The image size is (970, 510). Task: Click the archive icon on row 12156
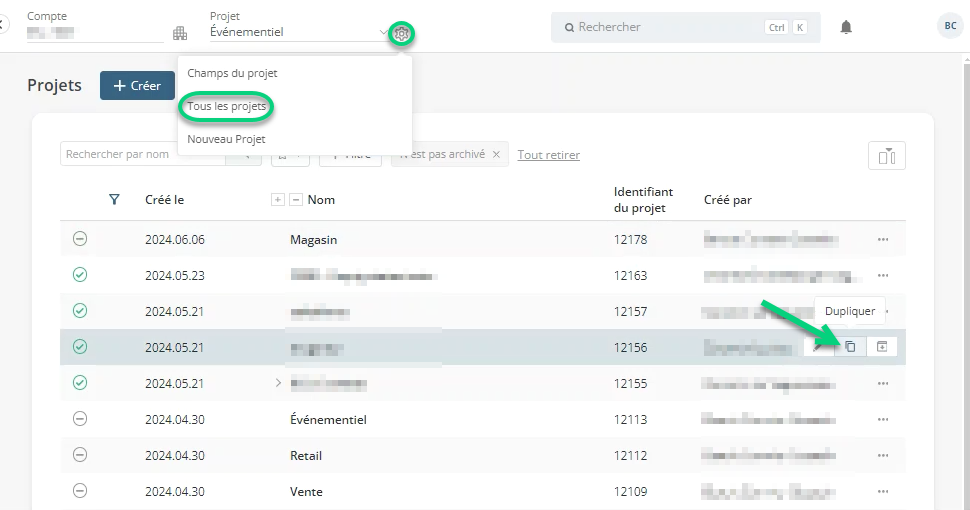click(x=882, y=347)
